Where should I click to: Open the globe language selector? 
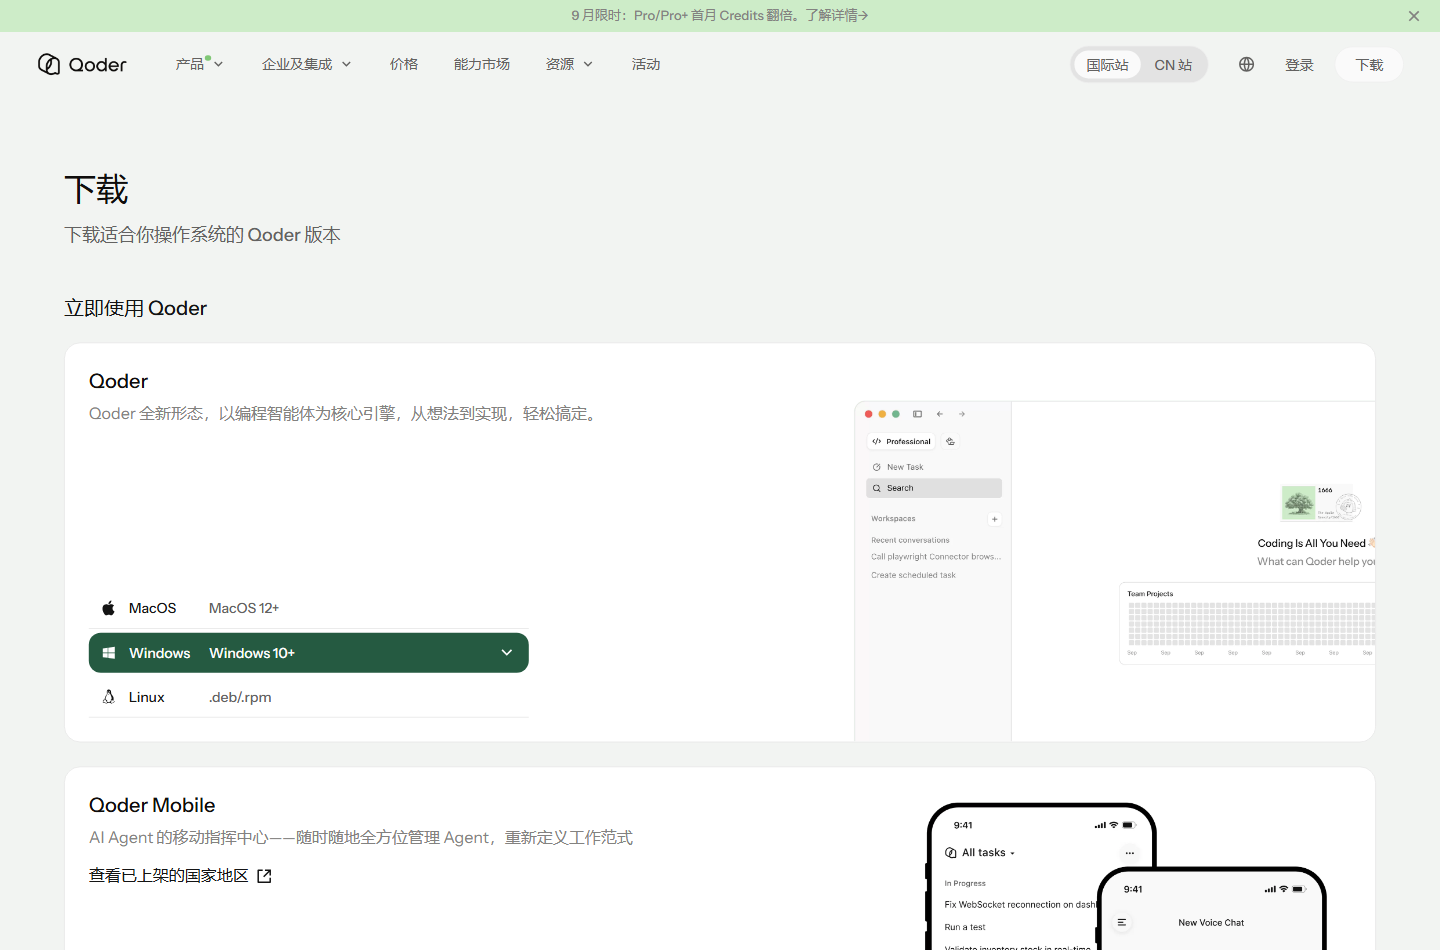pyautogui.click(x=1246, y=65)
